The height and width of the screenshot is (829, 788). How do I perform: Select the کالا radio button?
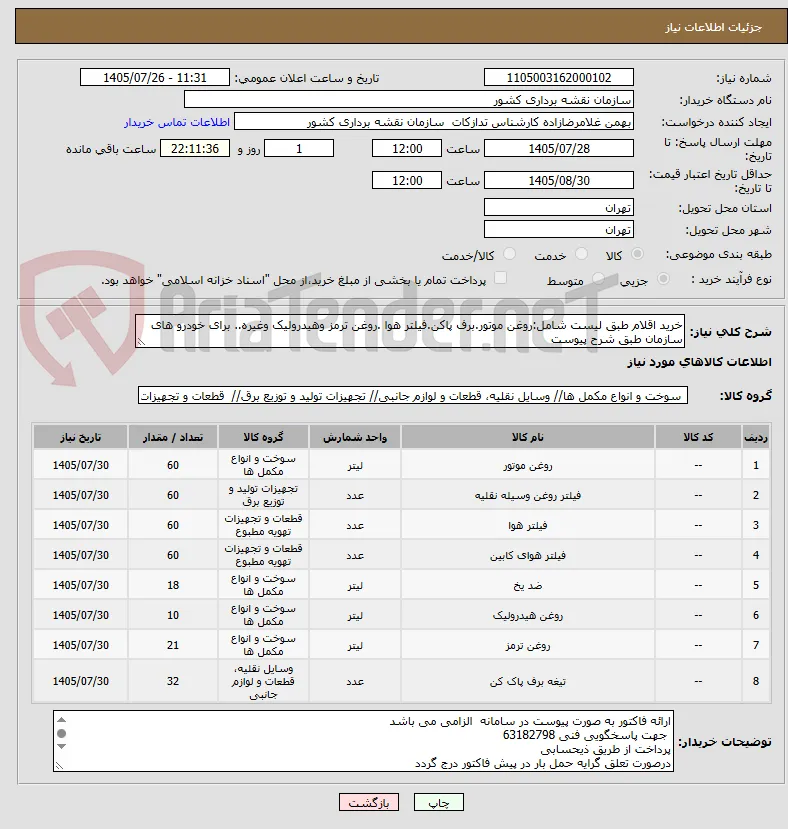pyautogui.click(x=637, y=254)
